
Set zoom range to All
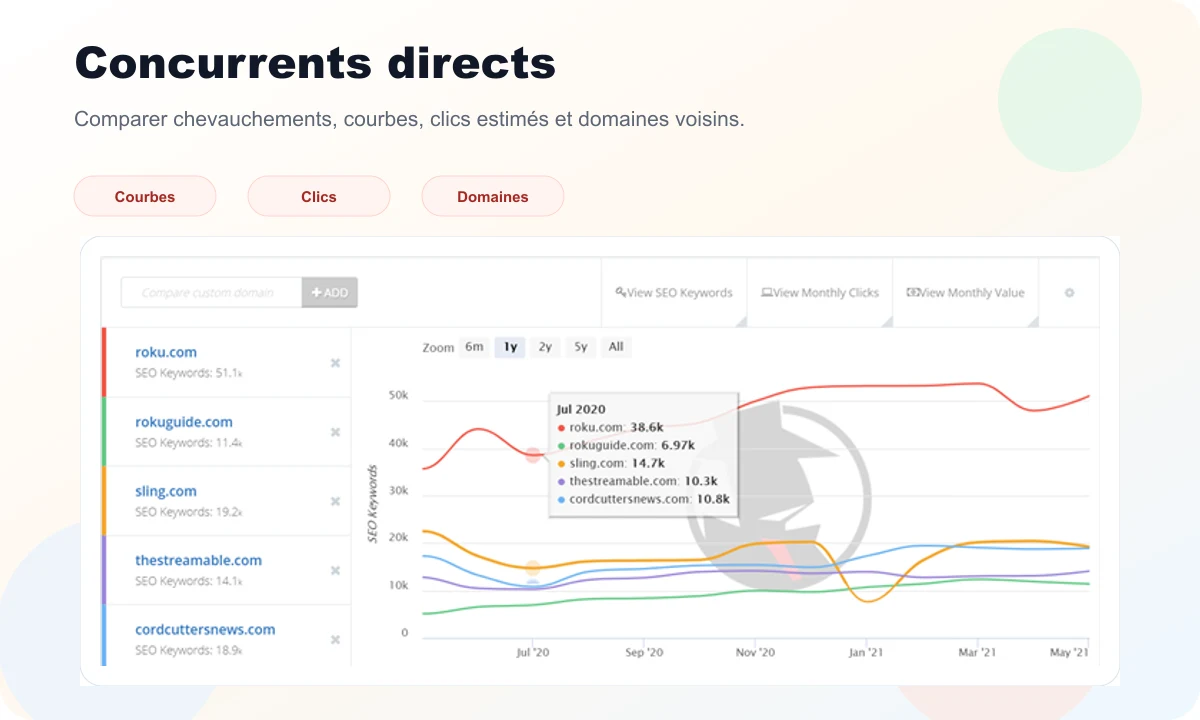[616, 347]
